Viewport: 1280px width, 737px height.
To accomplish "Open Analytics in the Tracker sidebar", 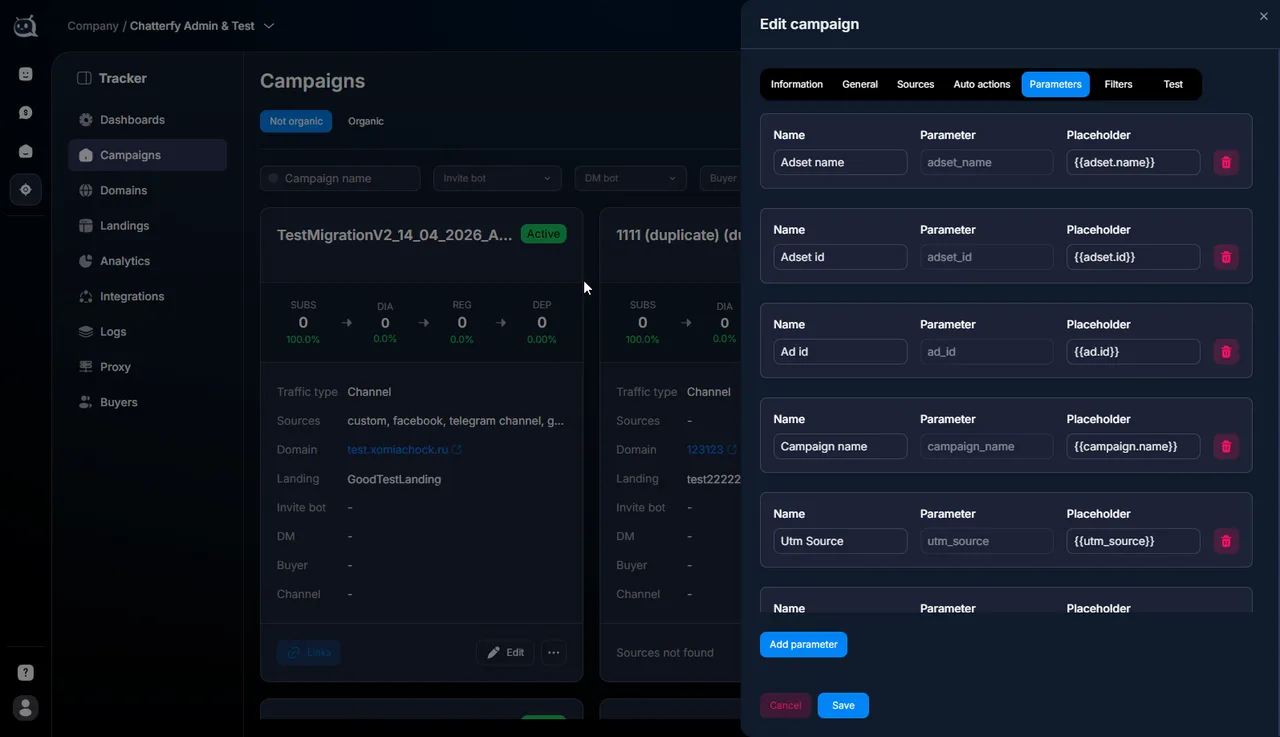I will pyautogui.click(x=125, y=261).
